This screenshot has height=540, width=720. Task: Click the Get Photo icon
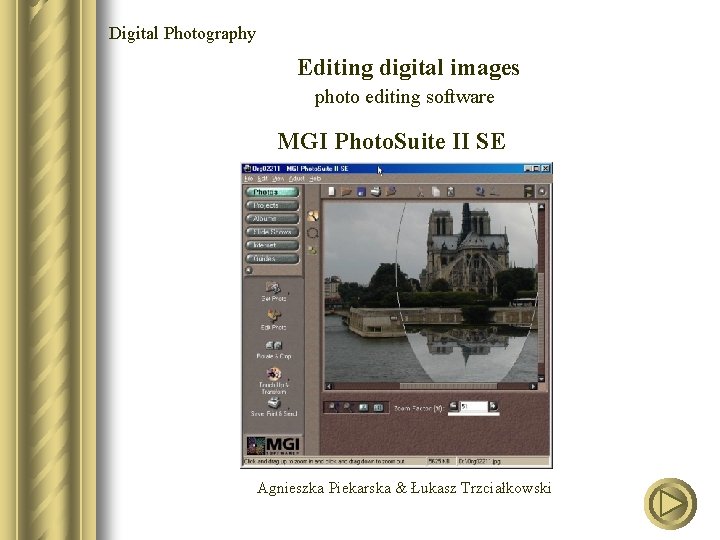point(273,288)
